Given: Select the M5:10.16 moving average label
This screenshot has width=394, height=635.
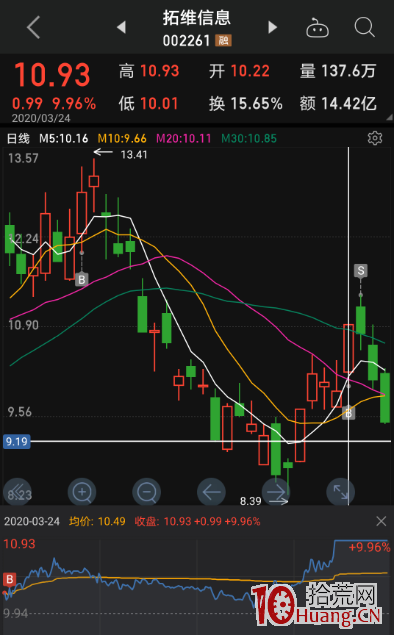Looking at the screenshot, I should click(64, 139).
